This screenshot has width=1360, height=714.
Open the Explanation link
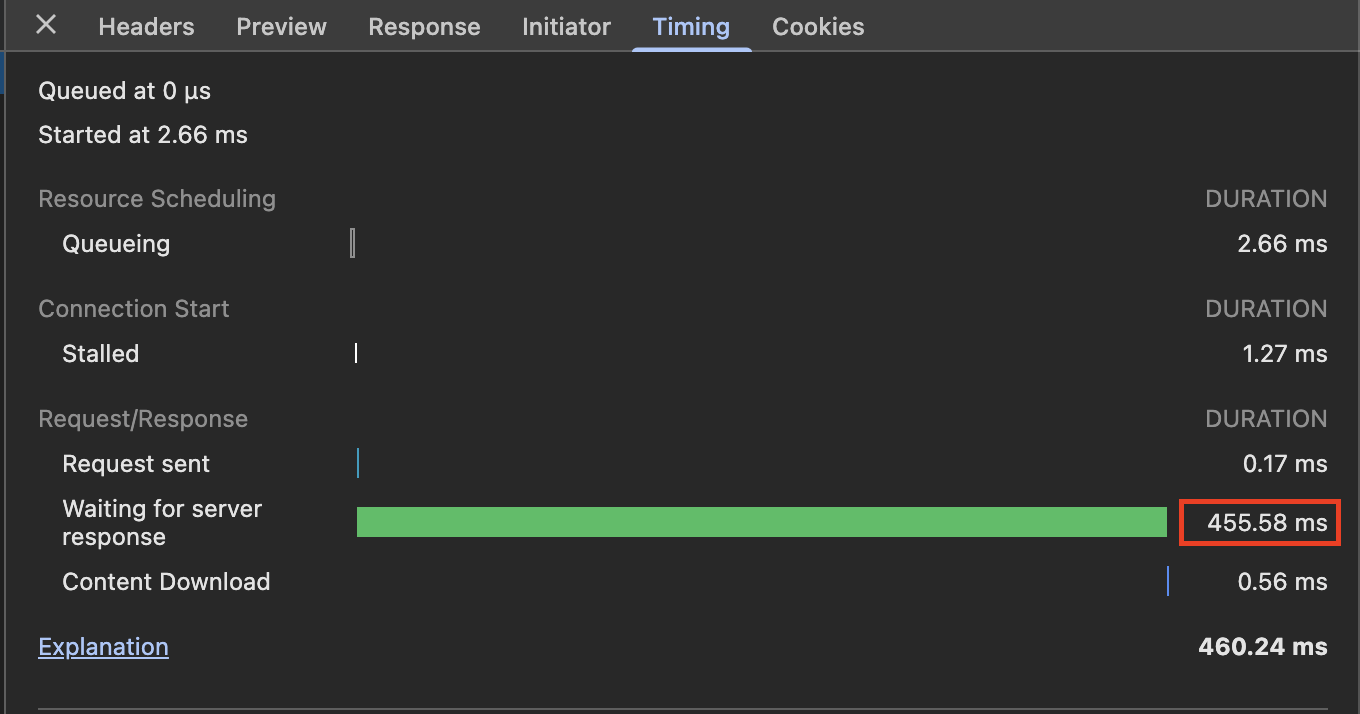pyautogui.click(x=103, y=647)
